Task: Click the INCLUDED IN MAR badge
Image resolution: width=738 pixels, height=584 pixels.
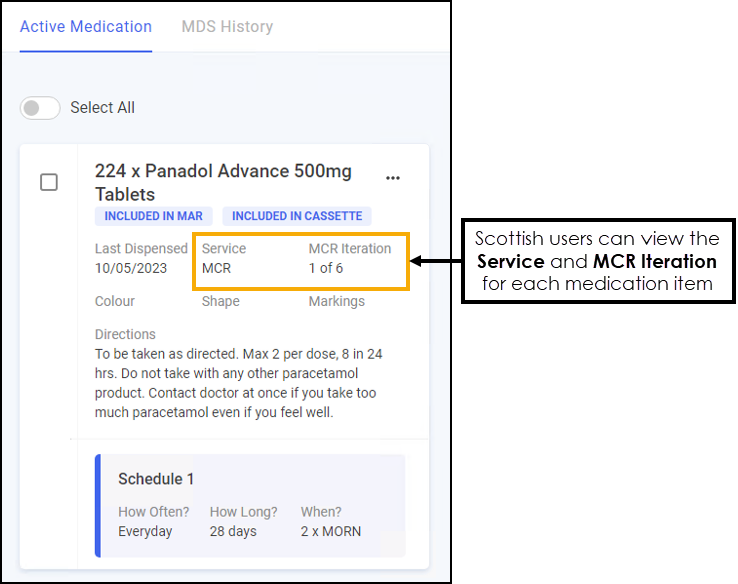Action: tap(153, 216)
